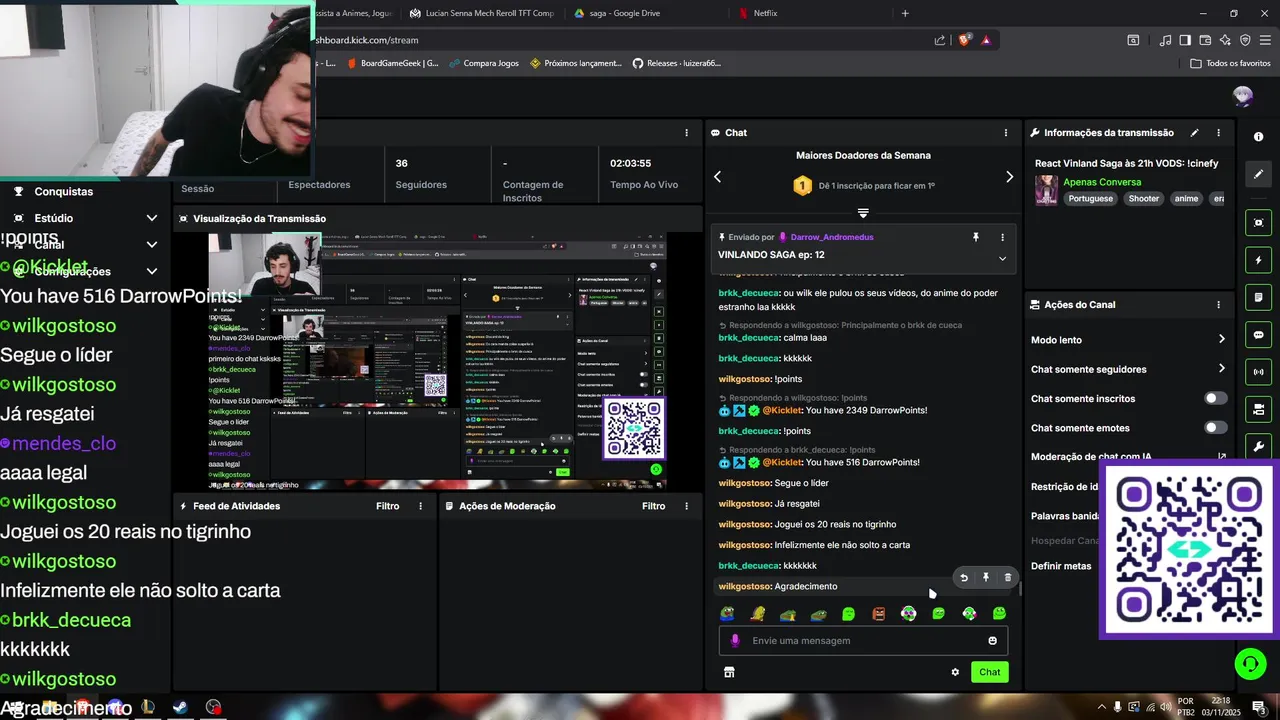Open Ações do Canal three-dot menu
Screen dimensions: 1280x720
1218,305
